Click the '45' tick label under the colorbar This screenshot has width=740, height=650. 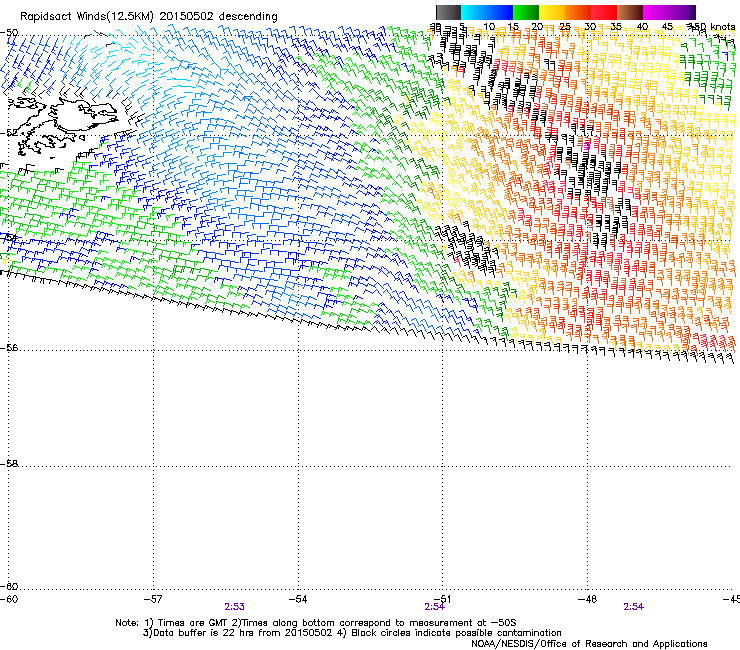point(667,27)
